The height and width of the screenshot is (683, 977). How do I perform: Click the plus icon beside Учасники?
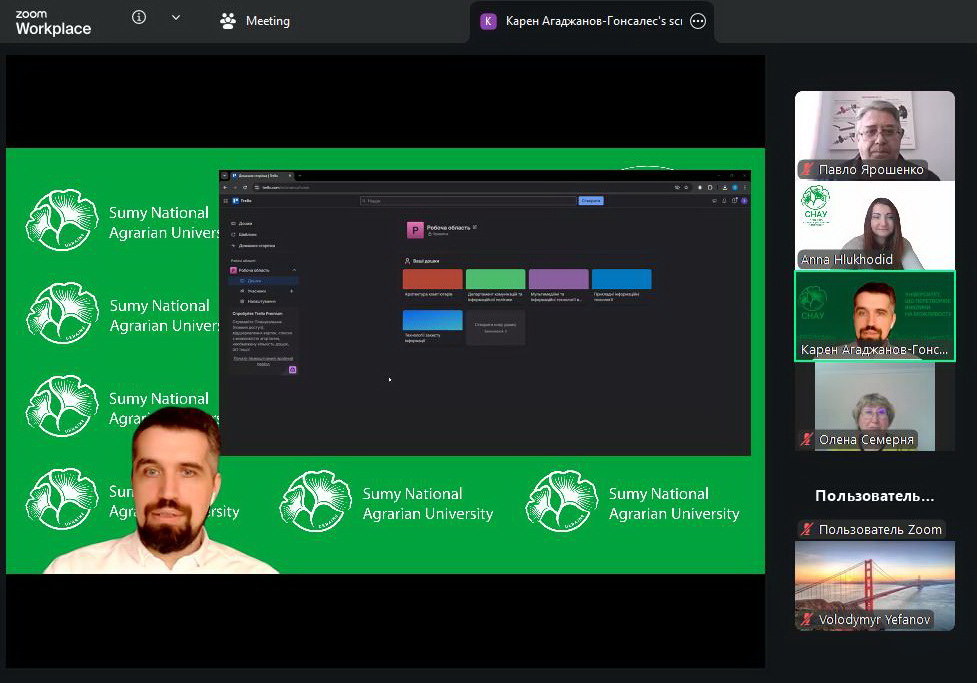coord(291,291)
